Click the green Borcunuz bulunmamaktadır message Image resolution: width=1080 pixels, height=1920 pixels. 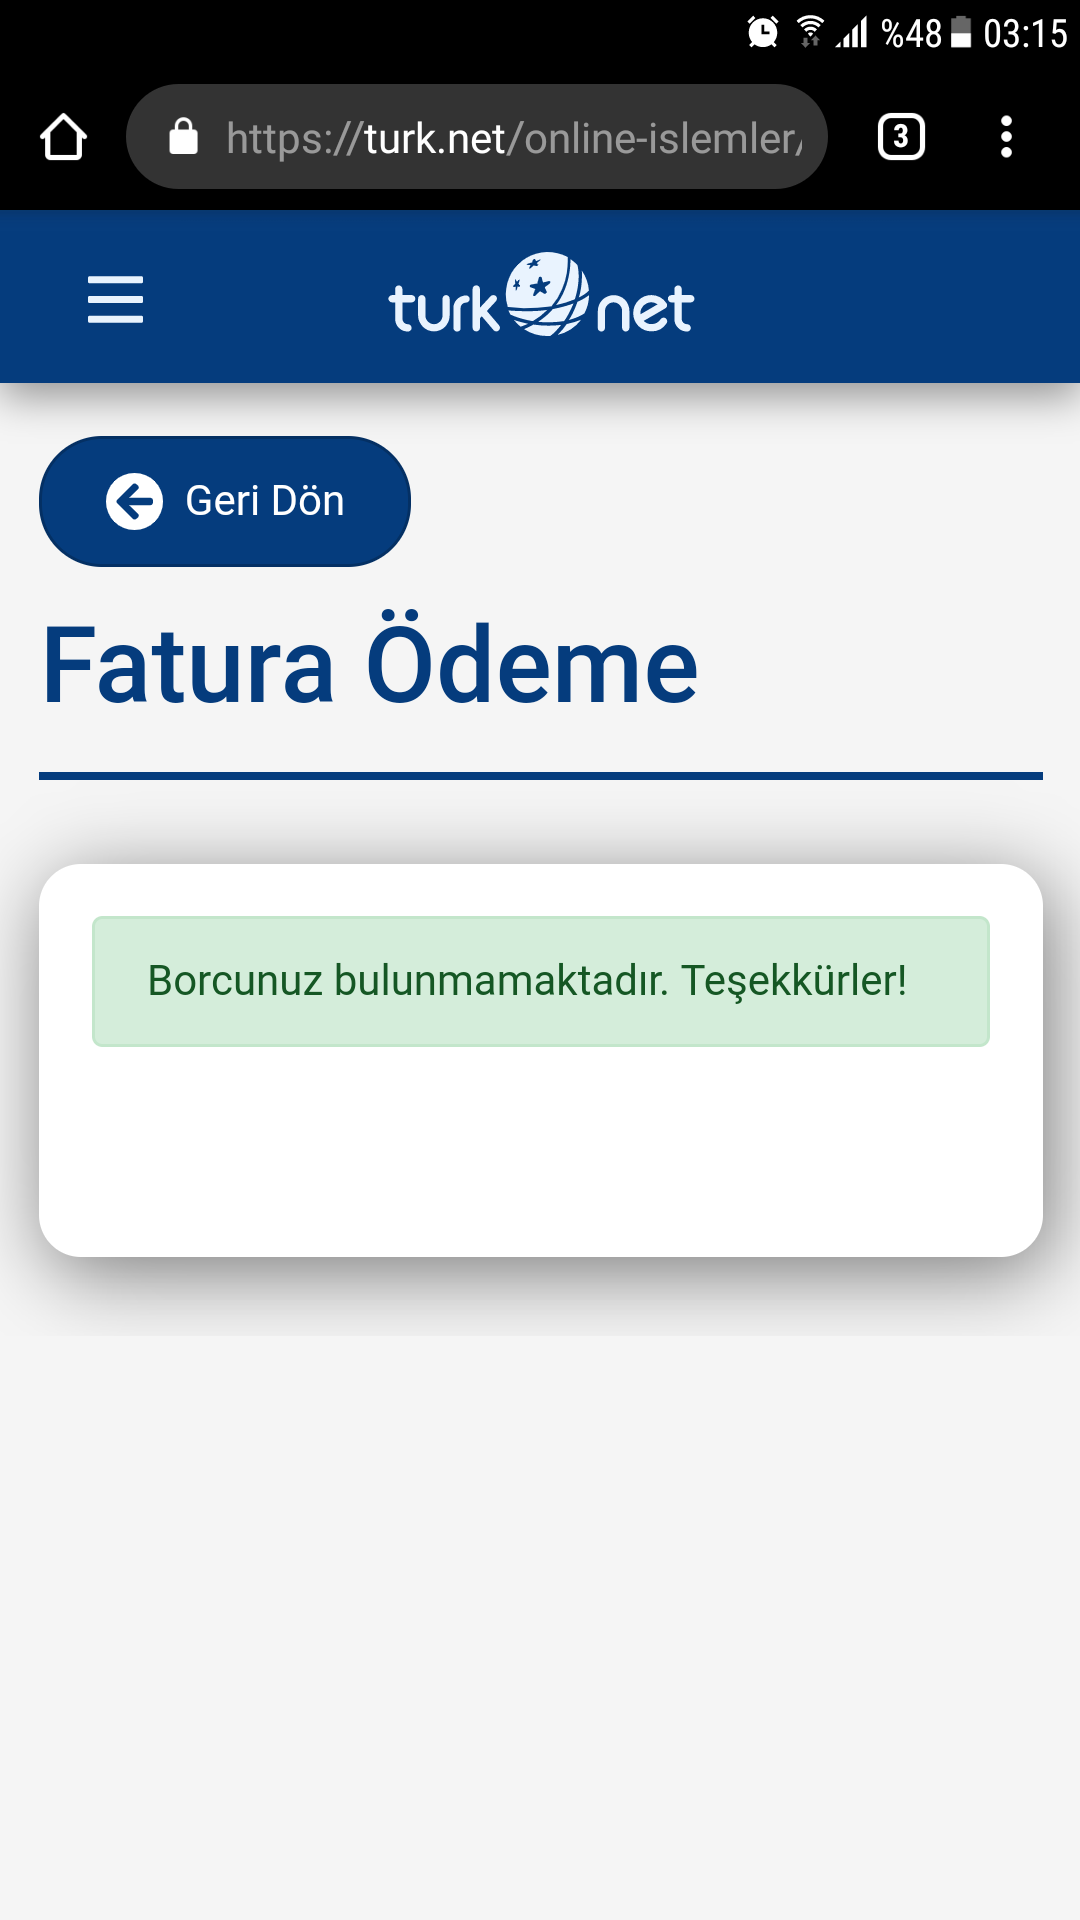(x=541, y=981)
